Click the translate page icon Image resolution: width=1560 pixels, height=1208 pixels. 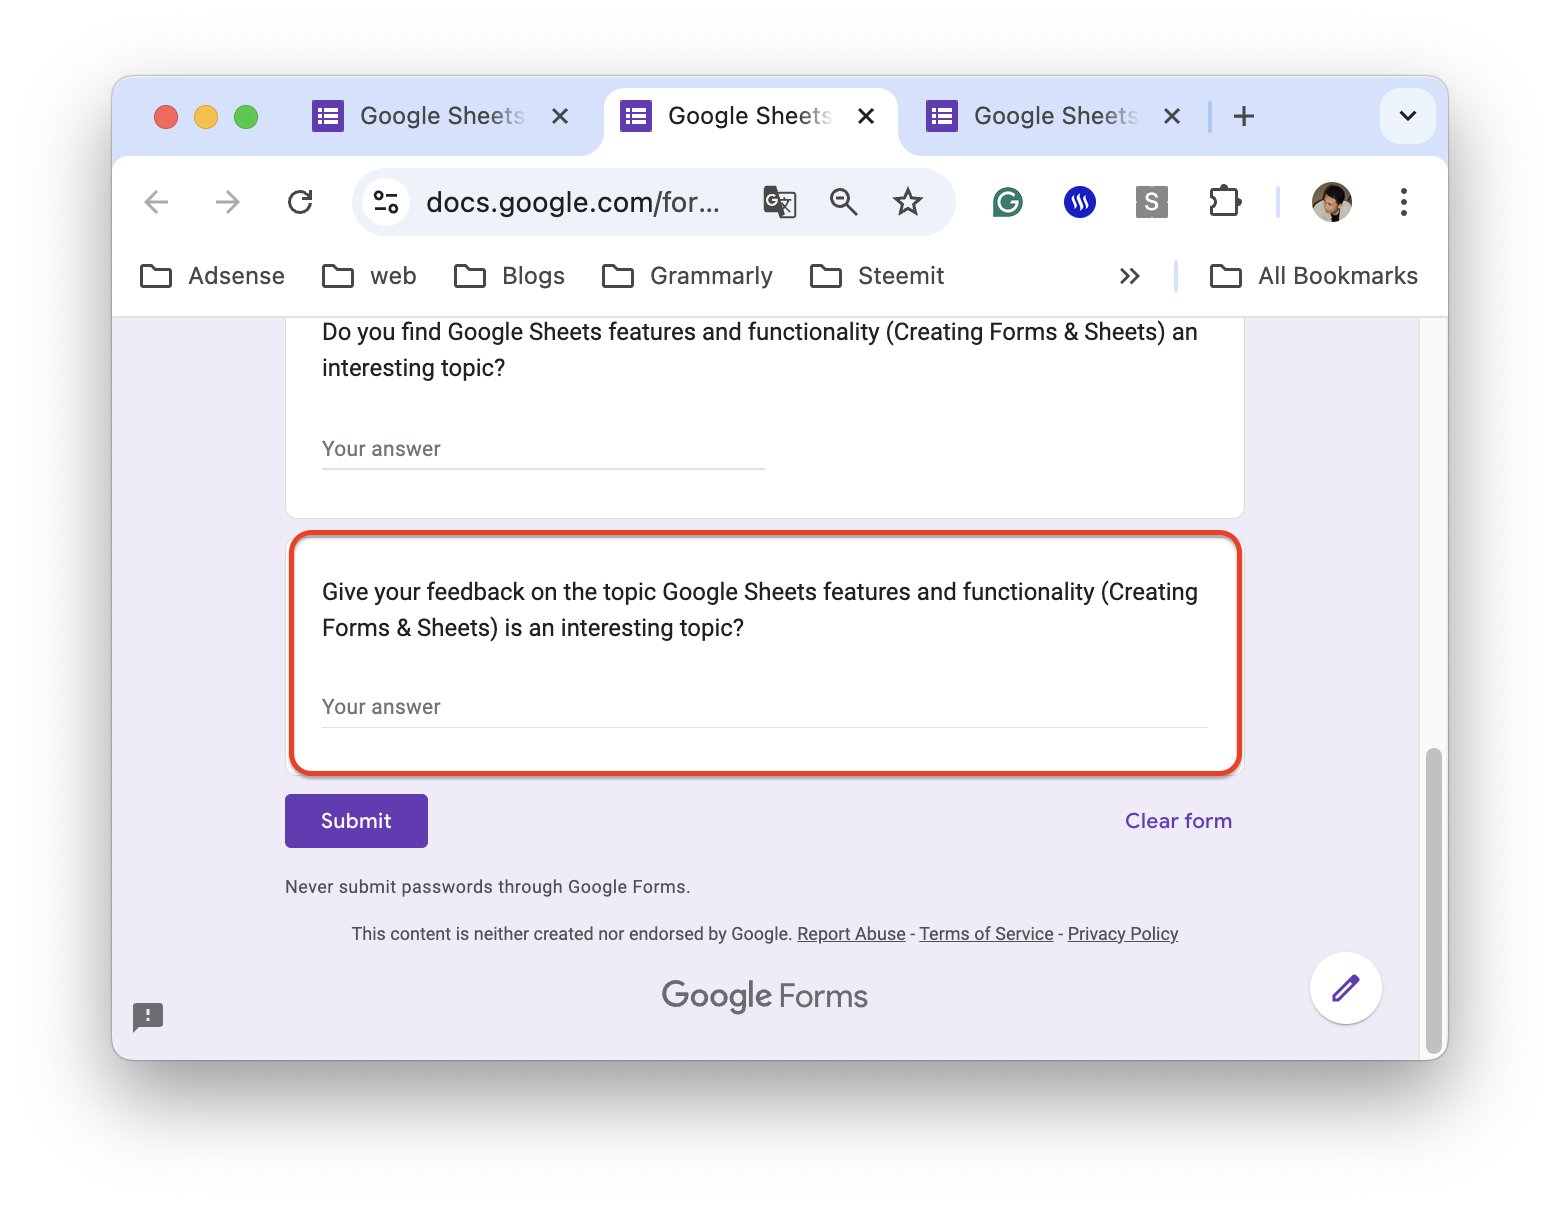coord(779,202)
